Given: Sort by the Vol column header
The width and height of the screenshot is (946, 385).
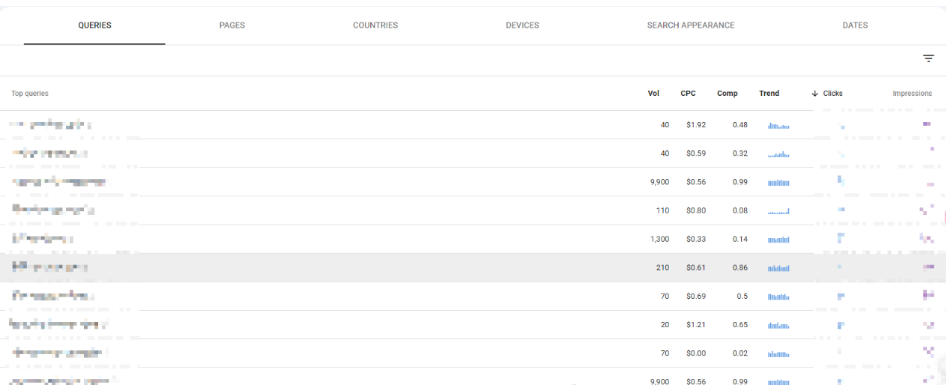Looking at the screenshot, I should (x=653, y=94).
